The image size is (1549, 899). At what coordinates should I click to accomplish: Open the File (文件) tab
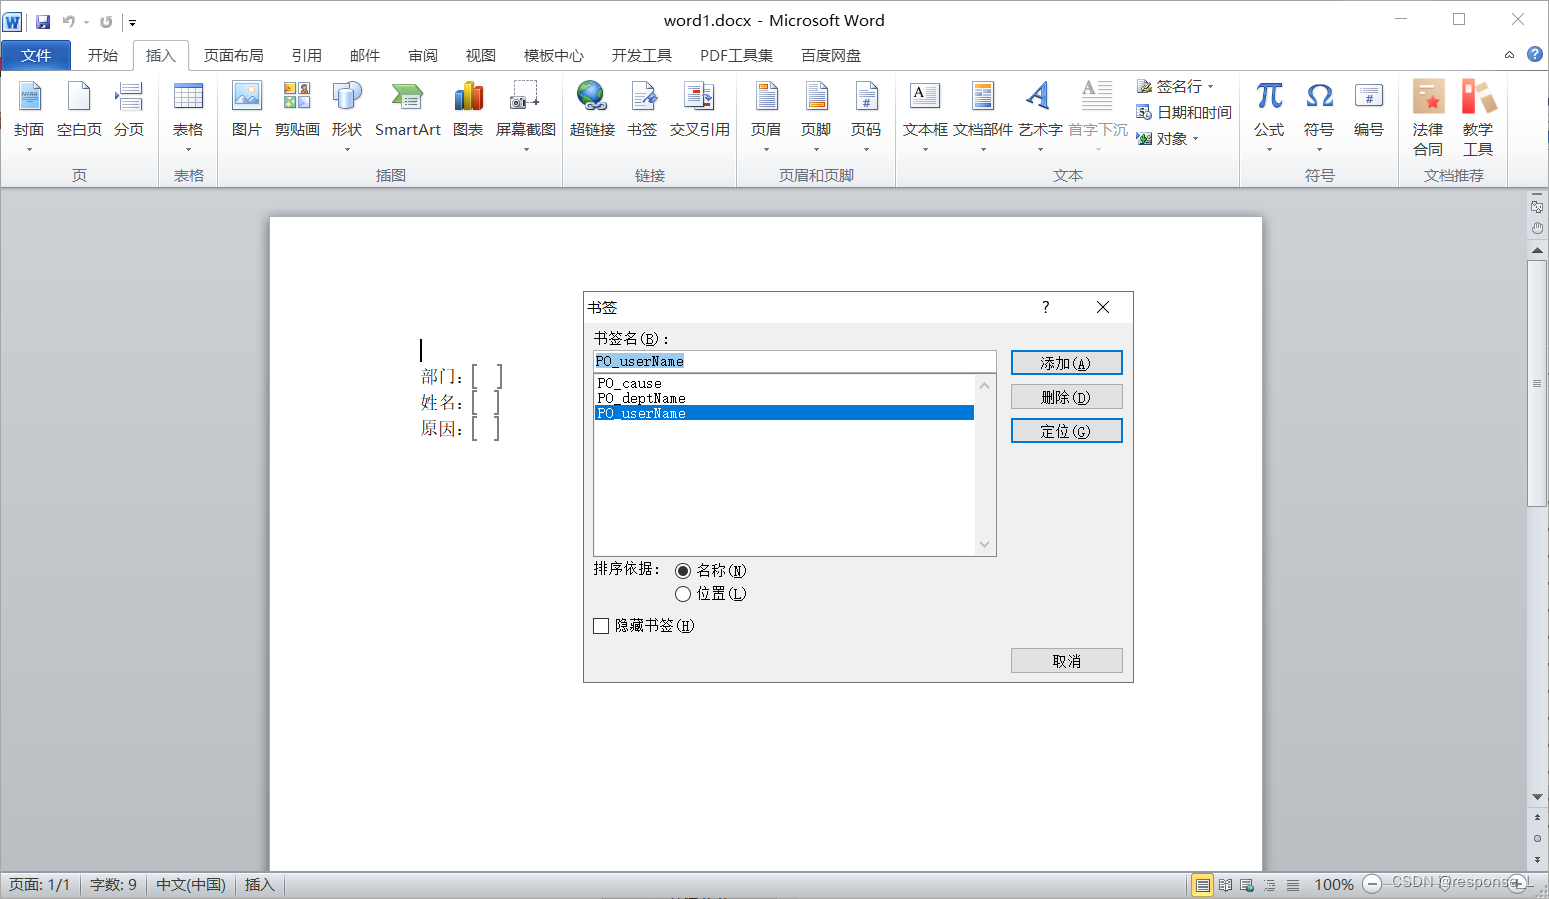(36, 55)
